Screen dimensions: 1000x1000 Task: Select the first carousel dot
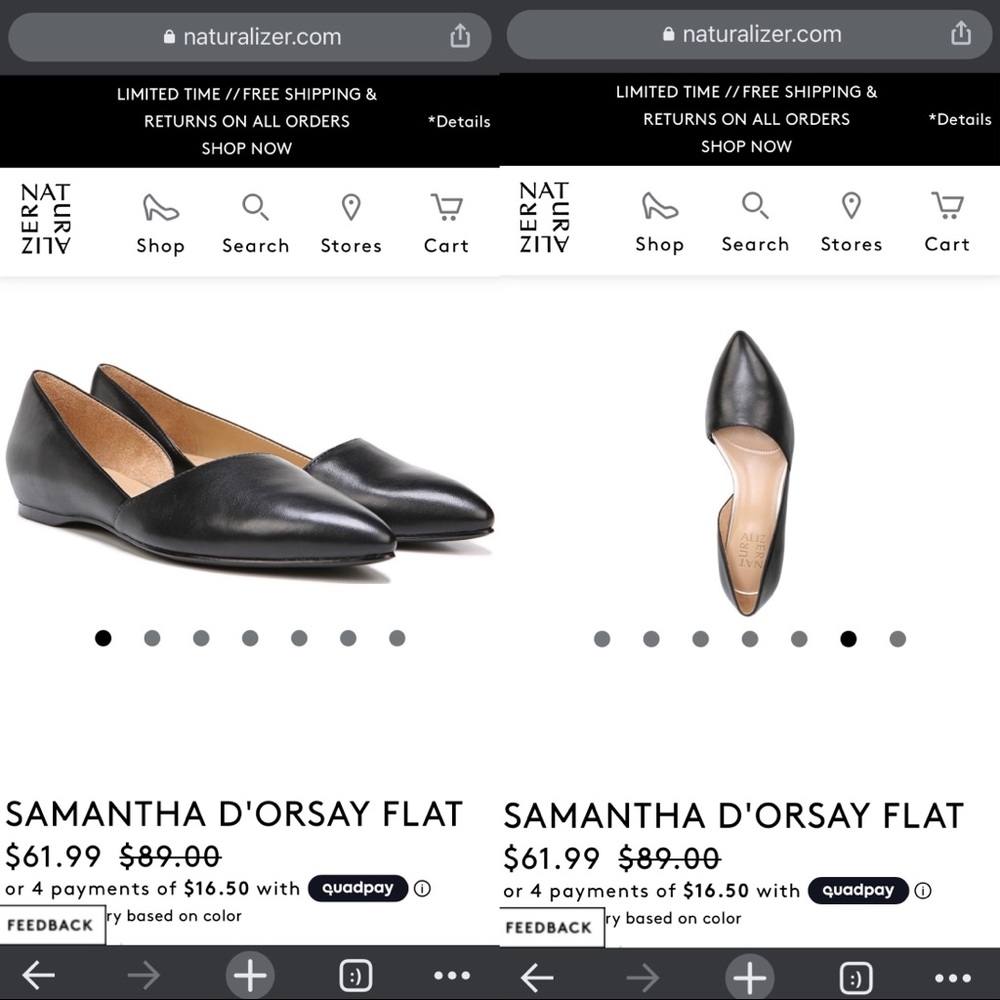[x=103, y=637]
